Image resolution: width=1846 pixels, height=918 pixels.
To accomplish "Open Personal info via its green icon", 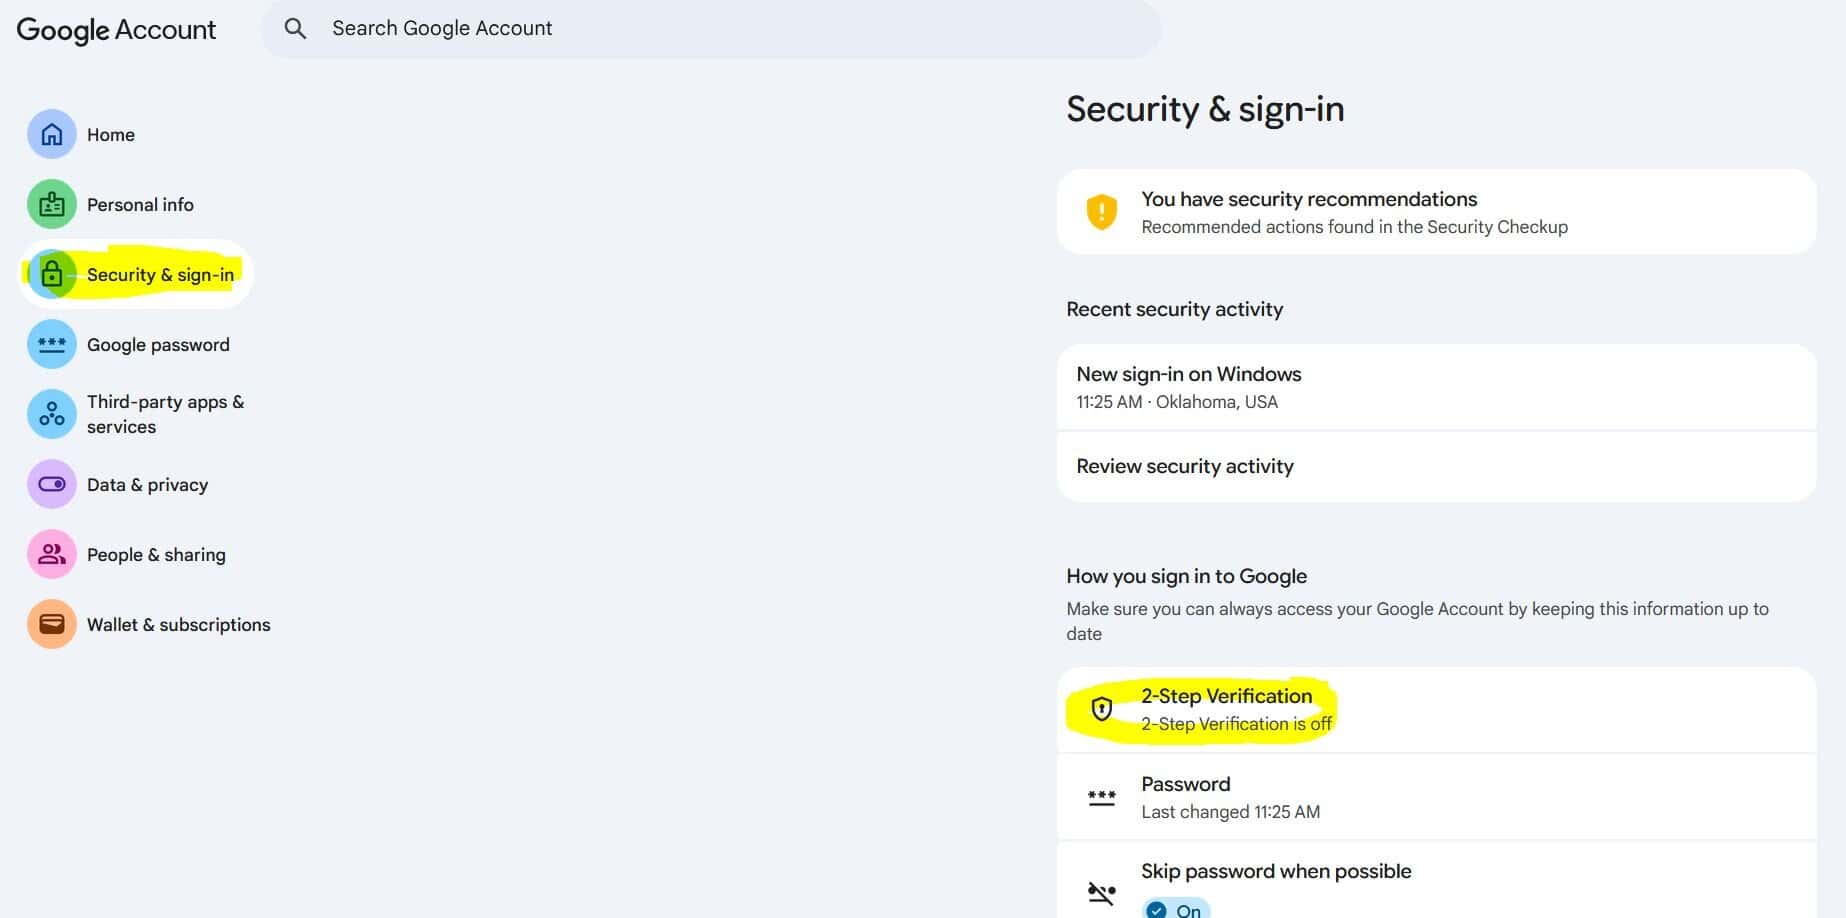I will click(x=52, y=205).
